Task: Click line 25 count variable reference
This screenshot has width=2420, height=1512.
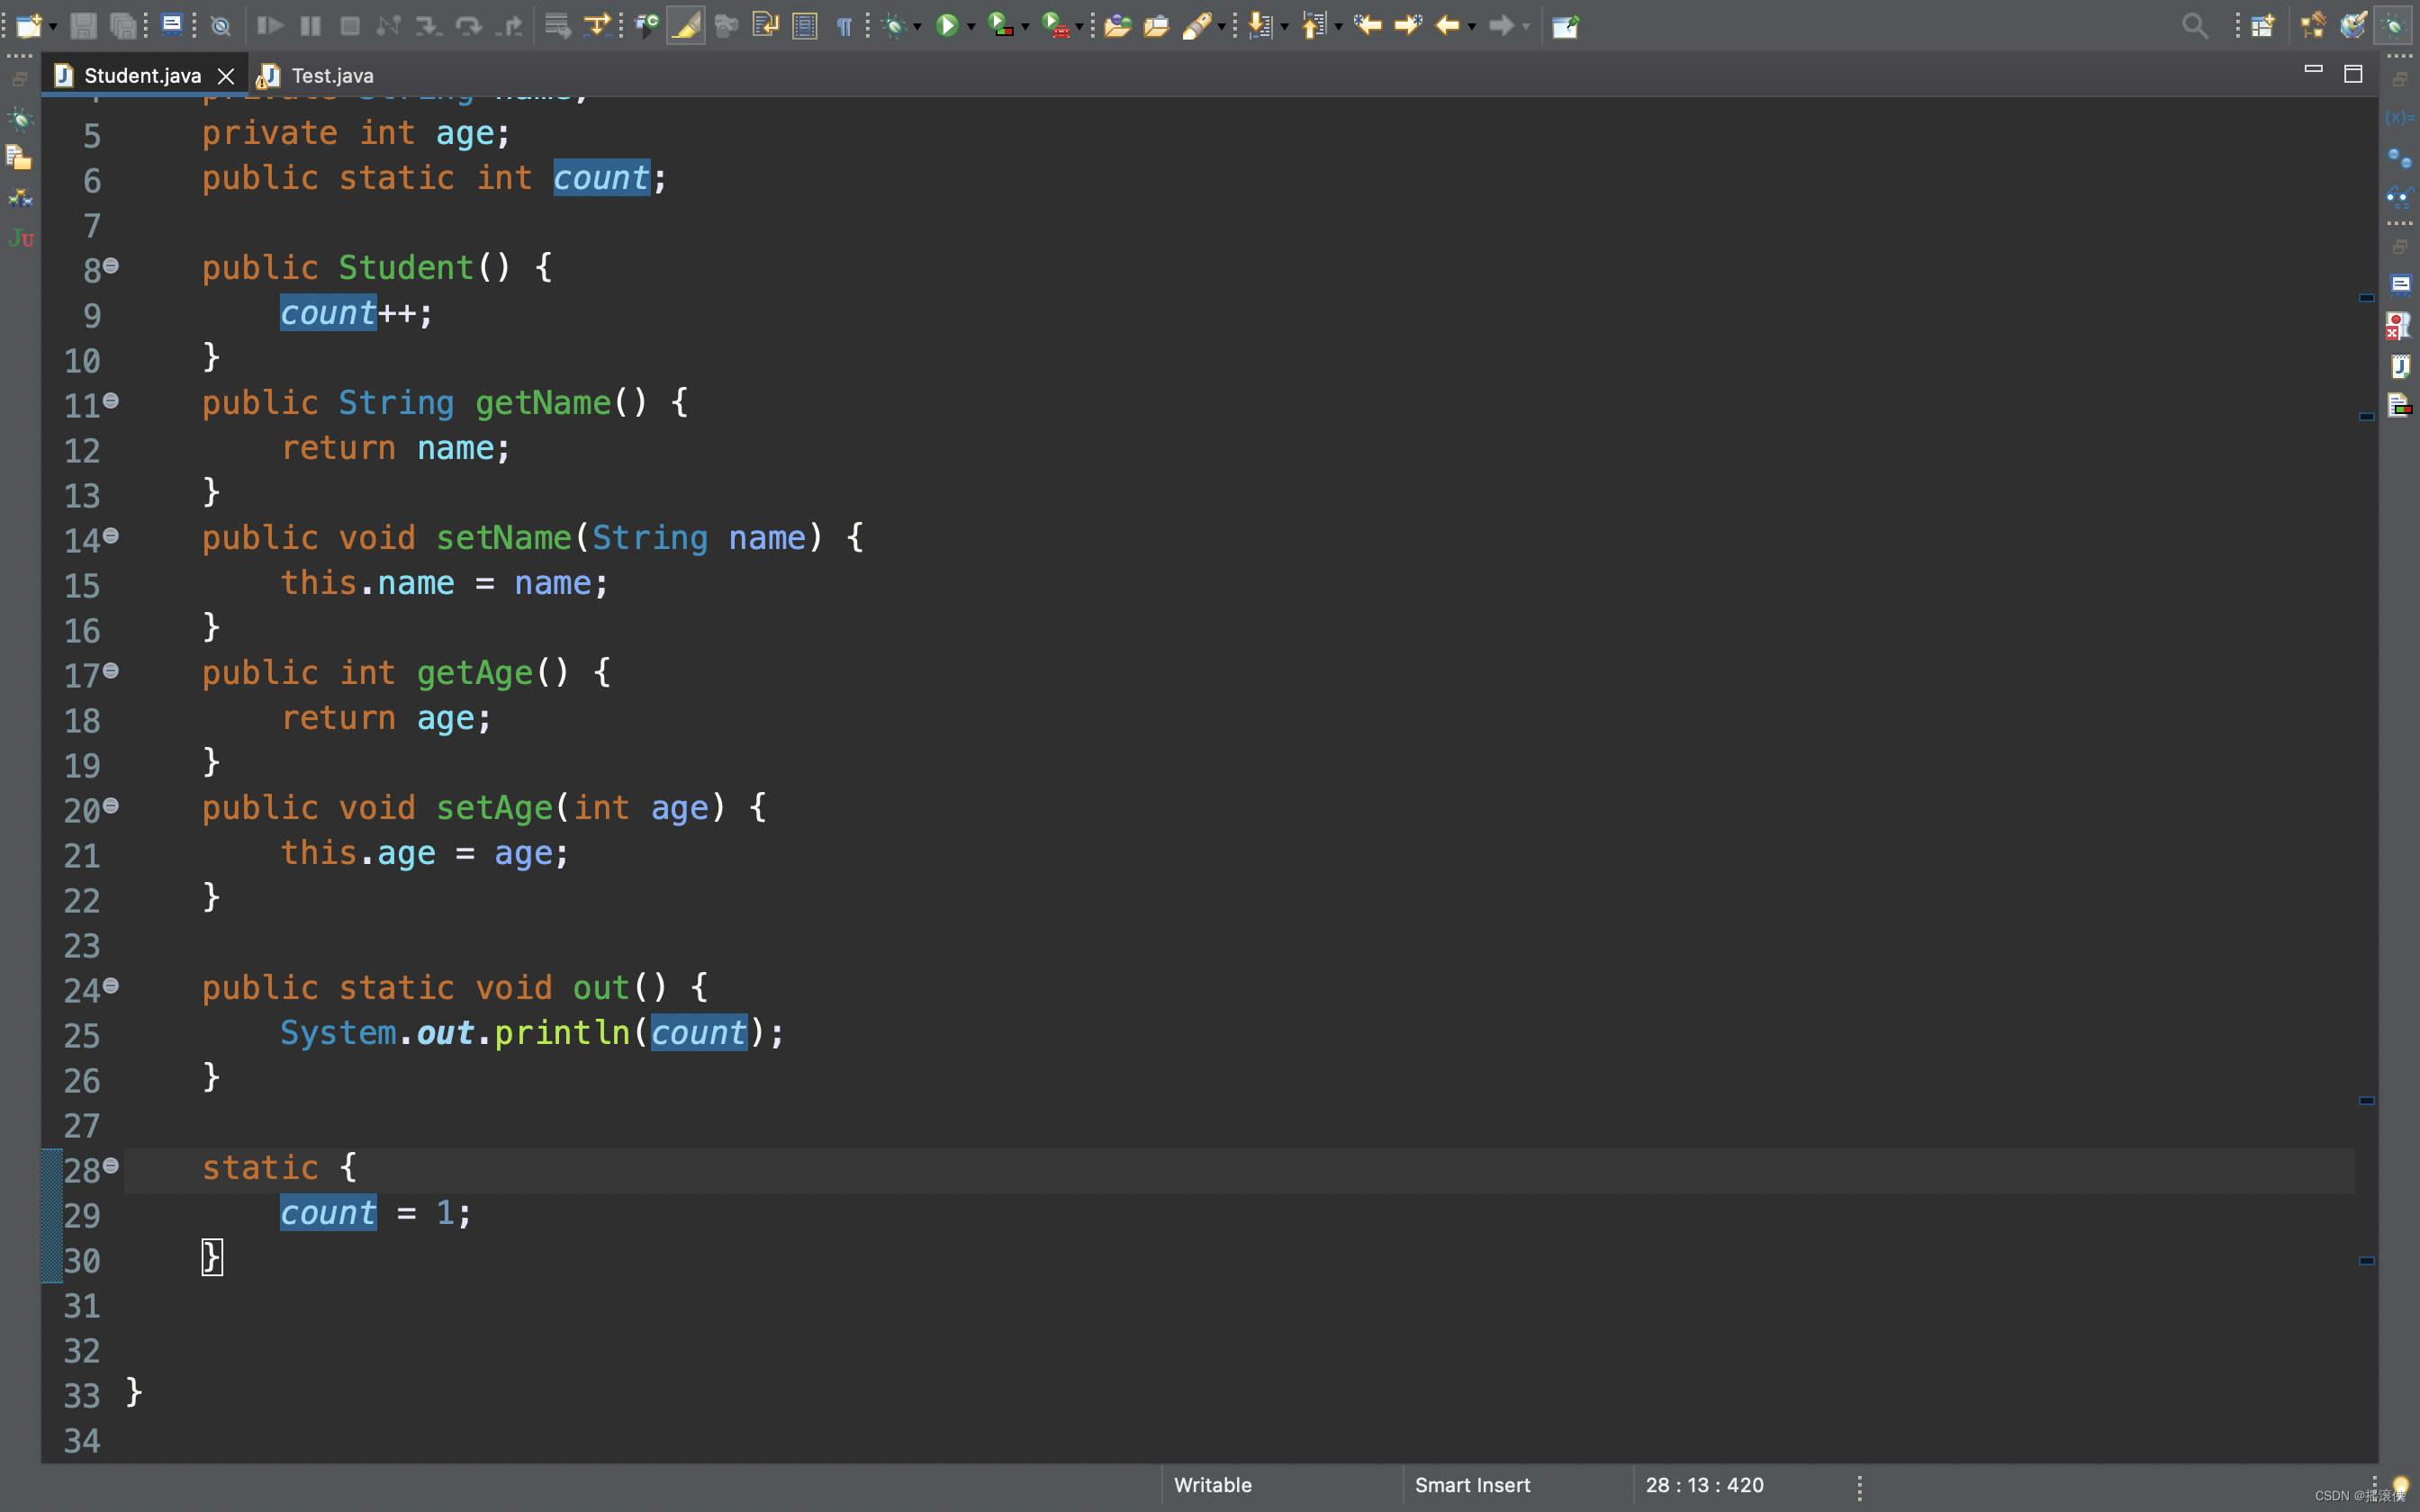Action: (699, 1031)
